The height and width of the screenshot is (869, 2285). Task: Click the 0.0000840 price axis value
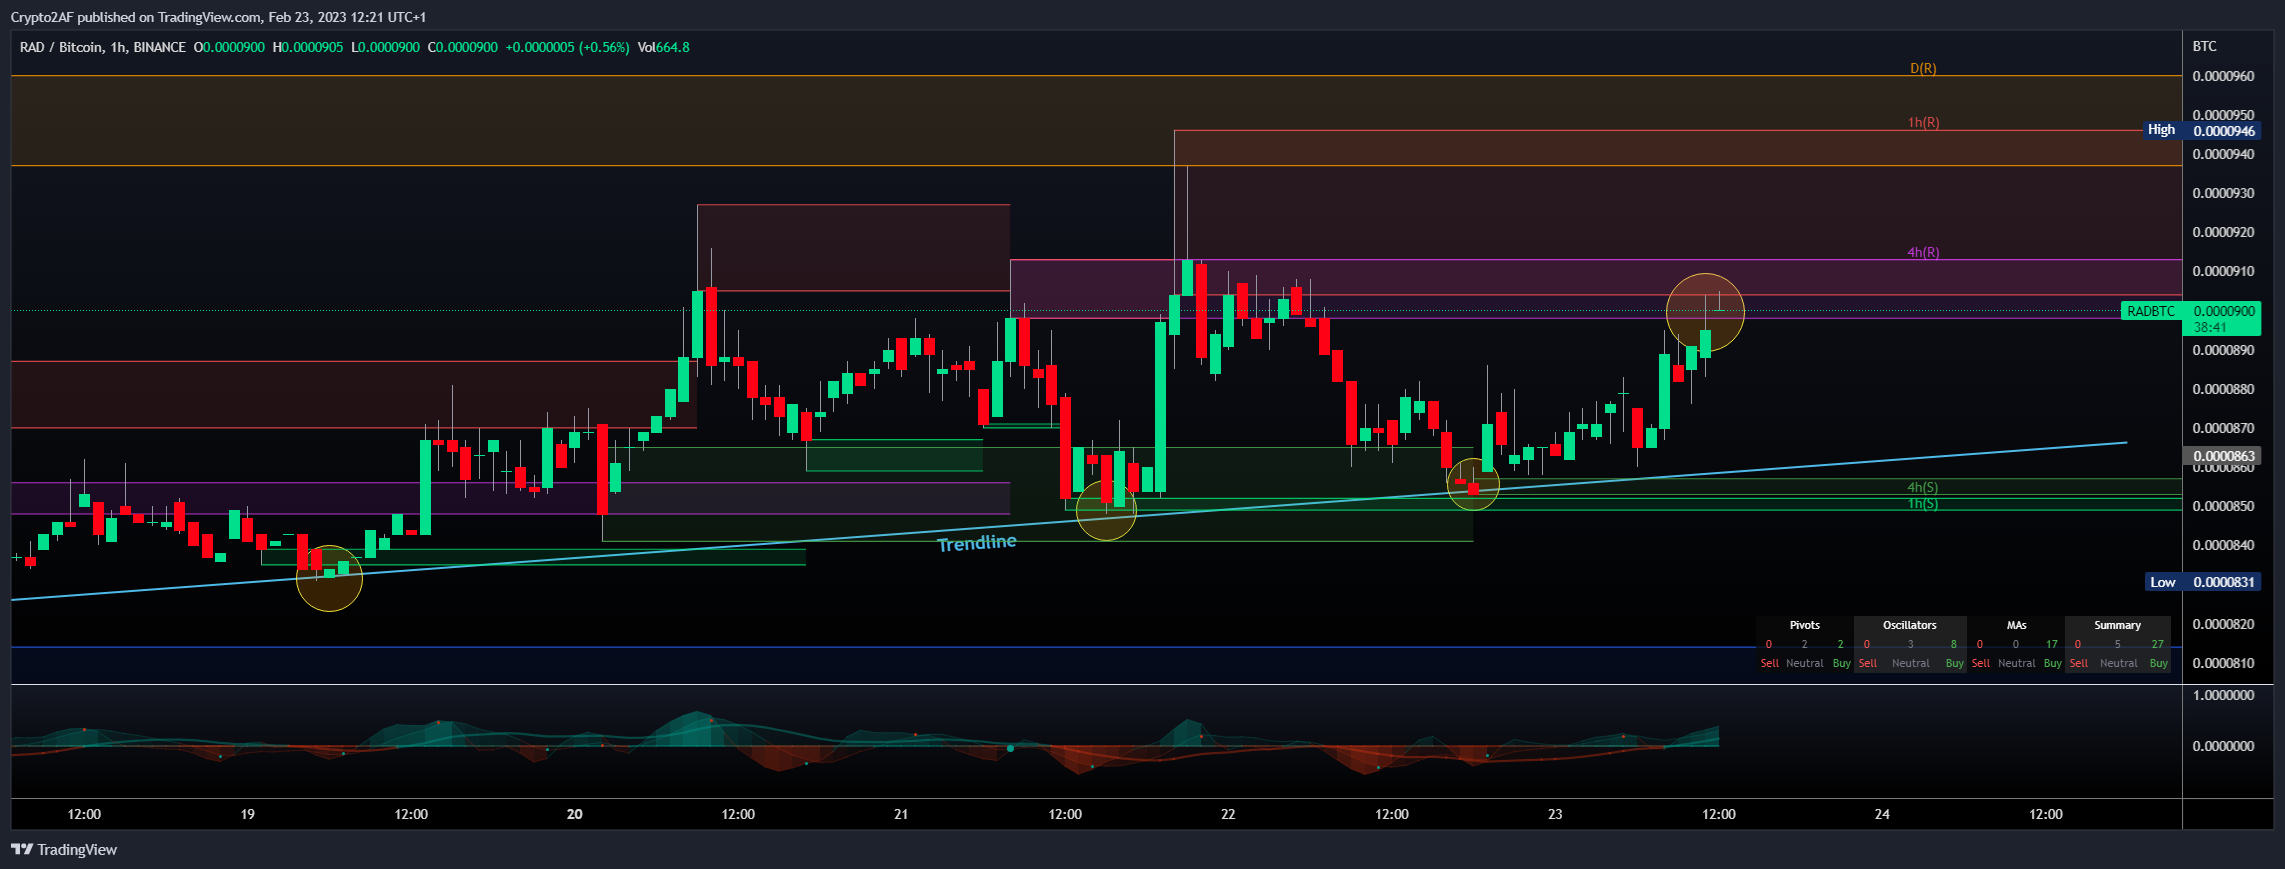coord(2221,545)
